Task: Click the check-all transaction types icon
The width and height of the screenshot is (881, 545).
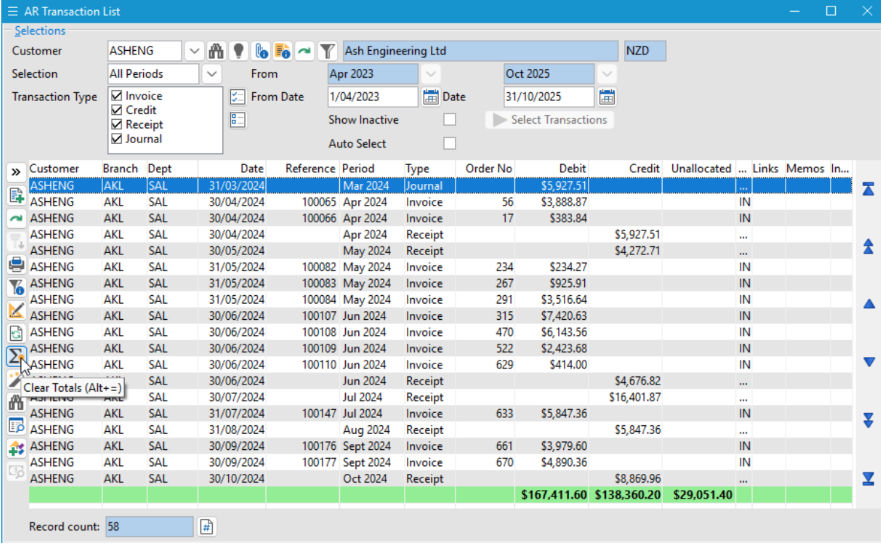Action: (238, 97)
